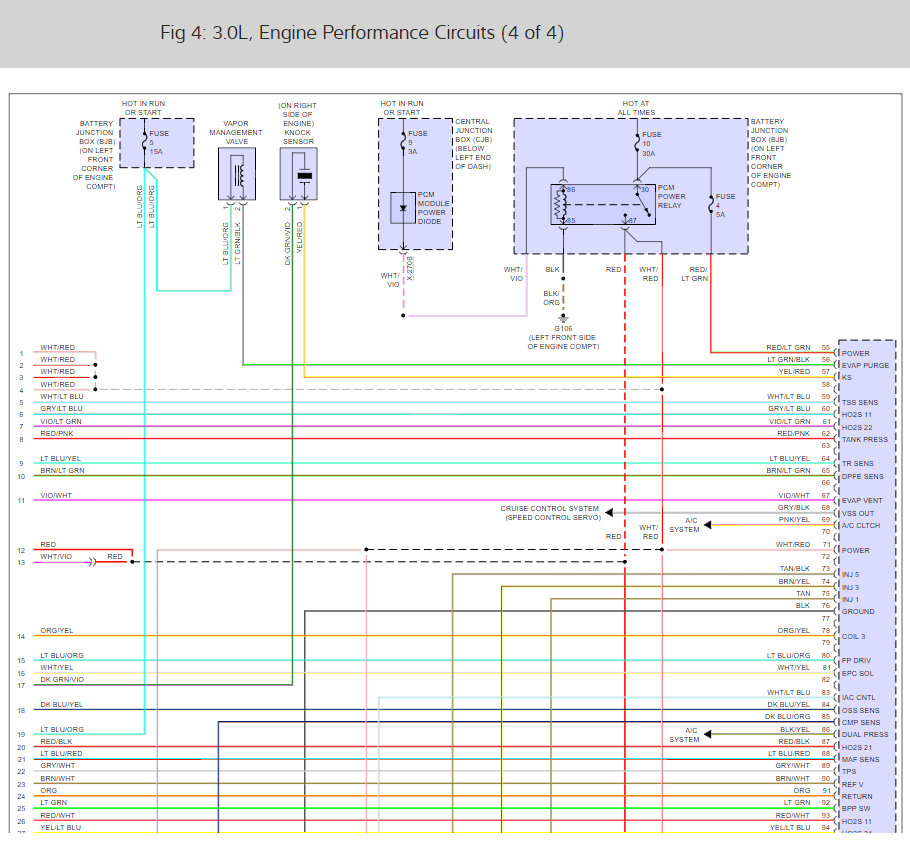The height and width of the screenshot is (846, 910).
Task: Select the G106 ground symbol
Action: tap(563, 318)
